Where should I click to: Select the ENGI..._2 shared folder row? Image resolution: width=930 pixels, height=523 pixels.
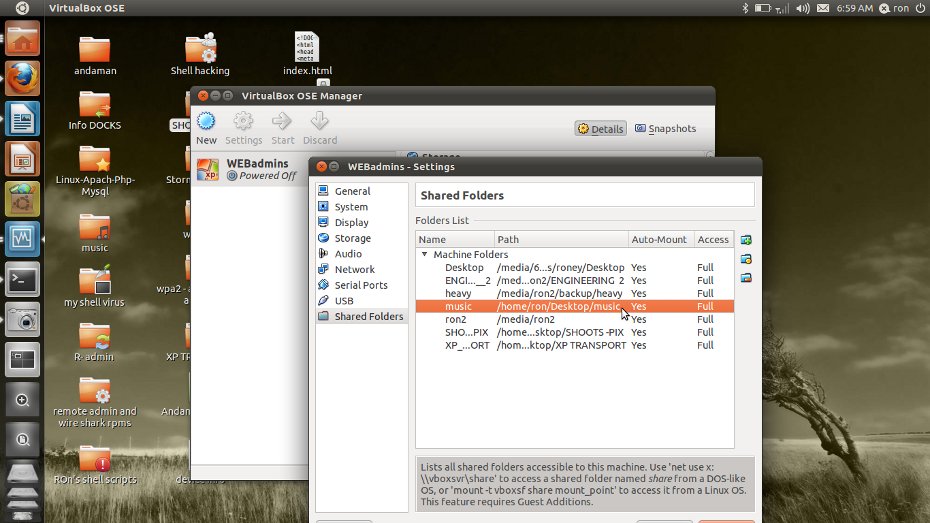(x=574, y=280)
